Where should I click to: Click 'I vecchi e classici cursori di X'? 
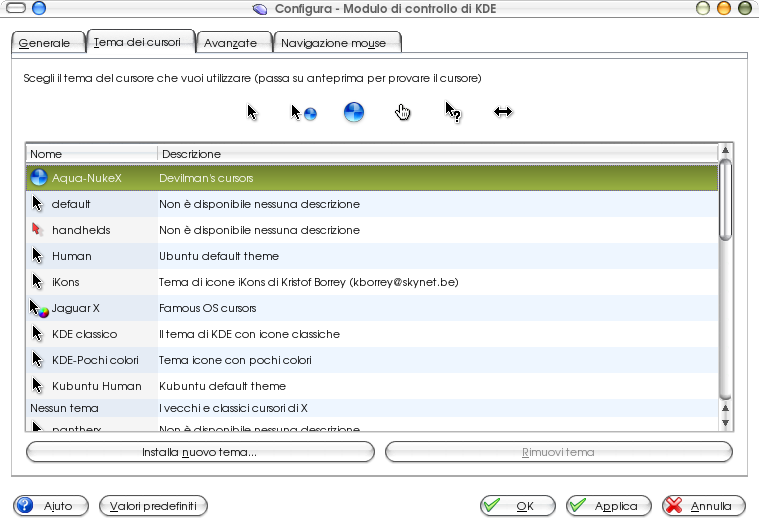233,408
